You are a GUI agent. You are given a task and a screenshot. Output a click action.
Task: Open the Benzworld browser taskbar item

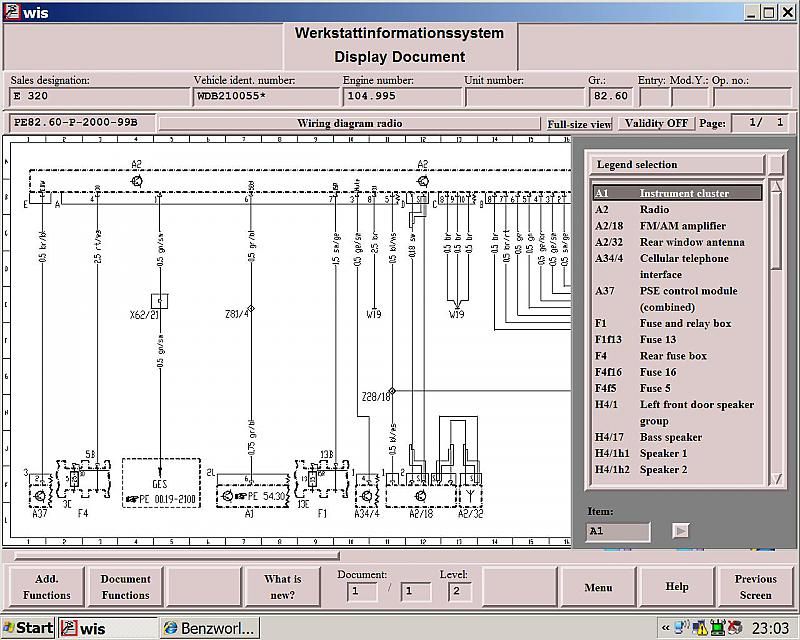click(x=210, y=628)
